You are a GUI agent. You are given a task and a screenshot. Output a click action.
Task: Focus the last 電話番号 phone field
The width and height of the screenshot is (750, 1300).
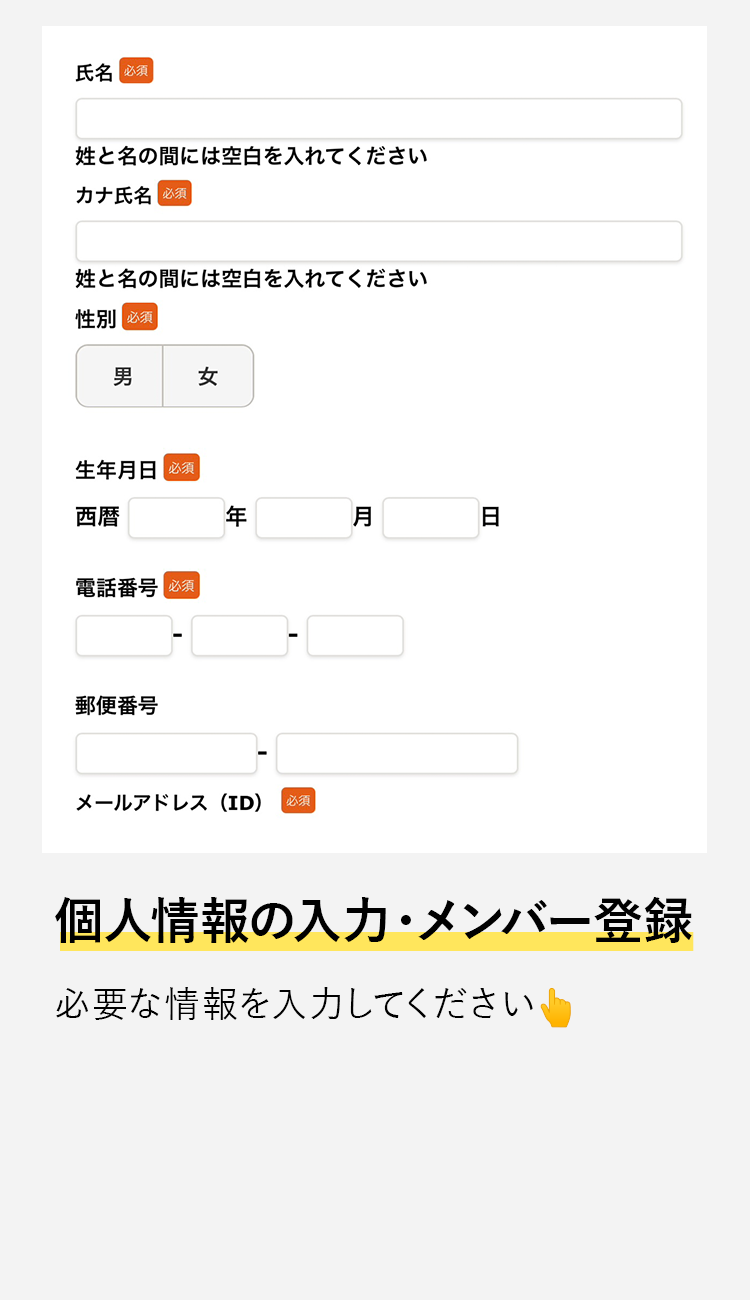[355, 636]
